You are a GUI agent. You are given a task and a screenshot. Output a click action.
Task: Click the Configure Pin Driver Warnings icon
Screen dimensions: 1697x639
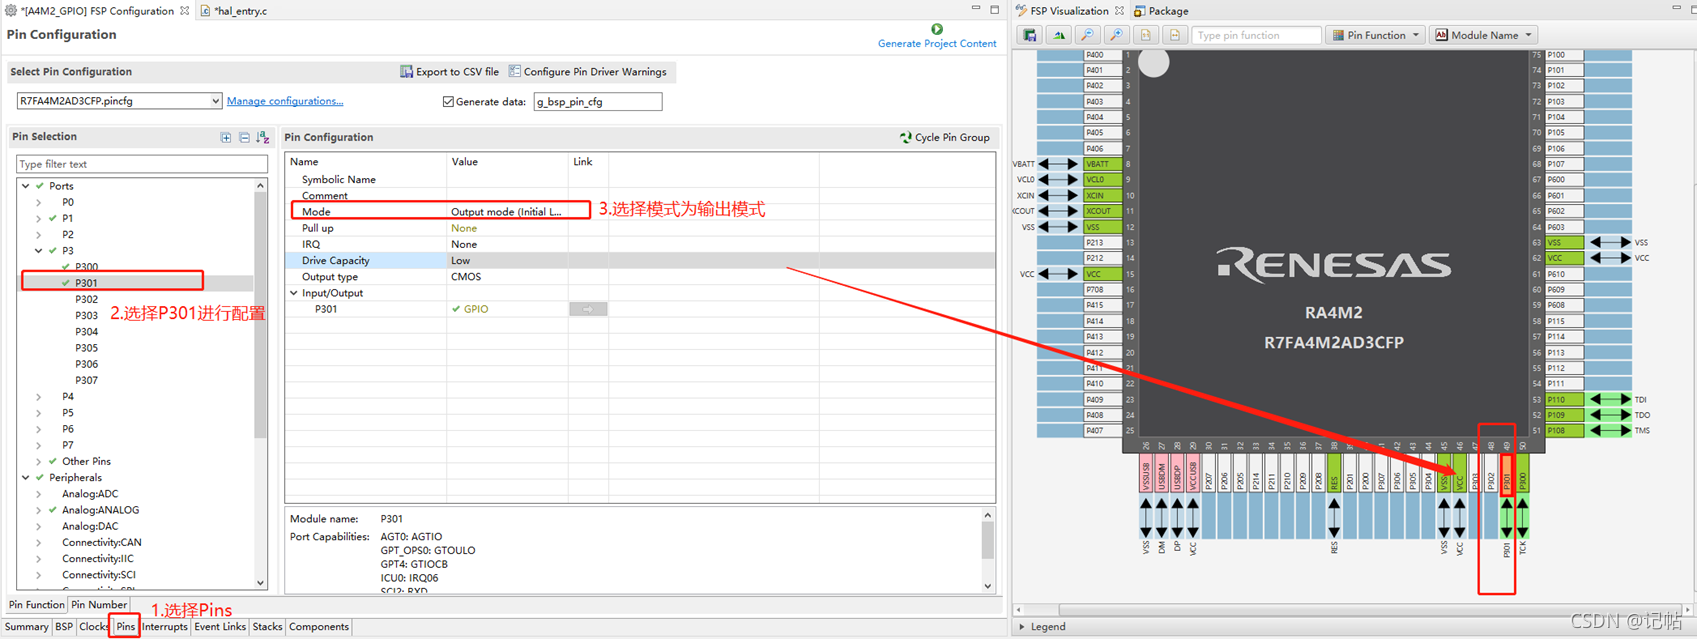(x=514, y=71)
